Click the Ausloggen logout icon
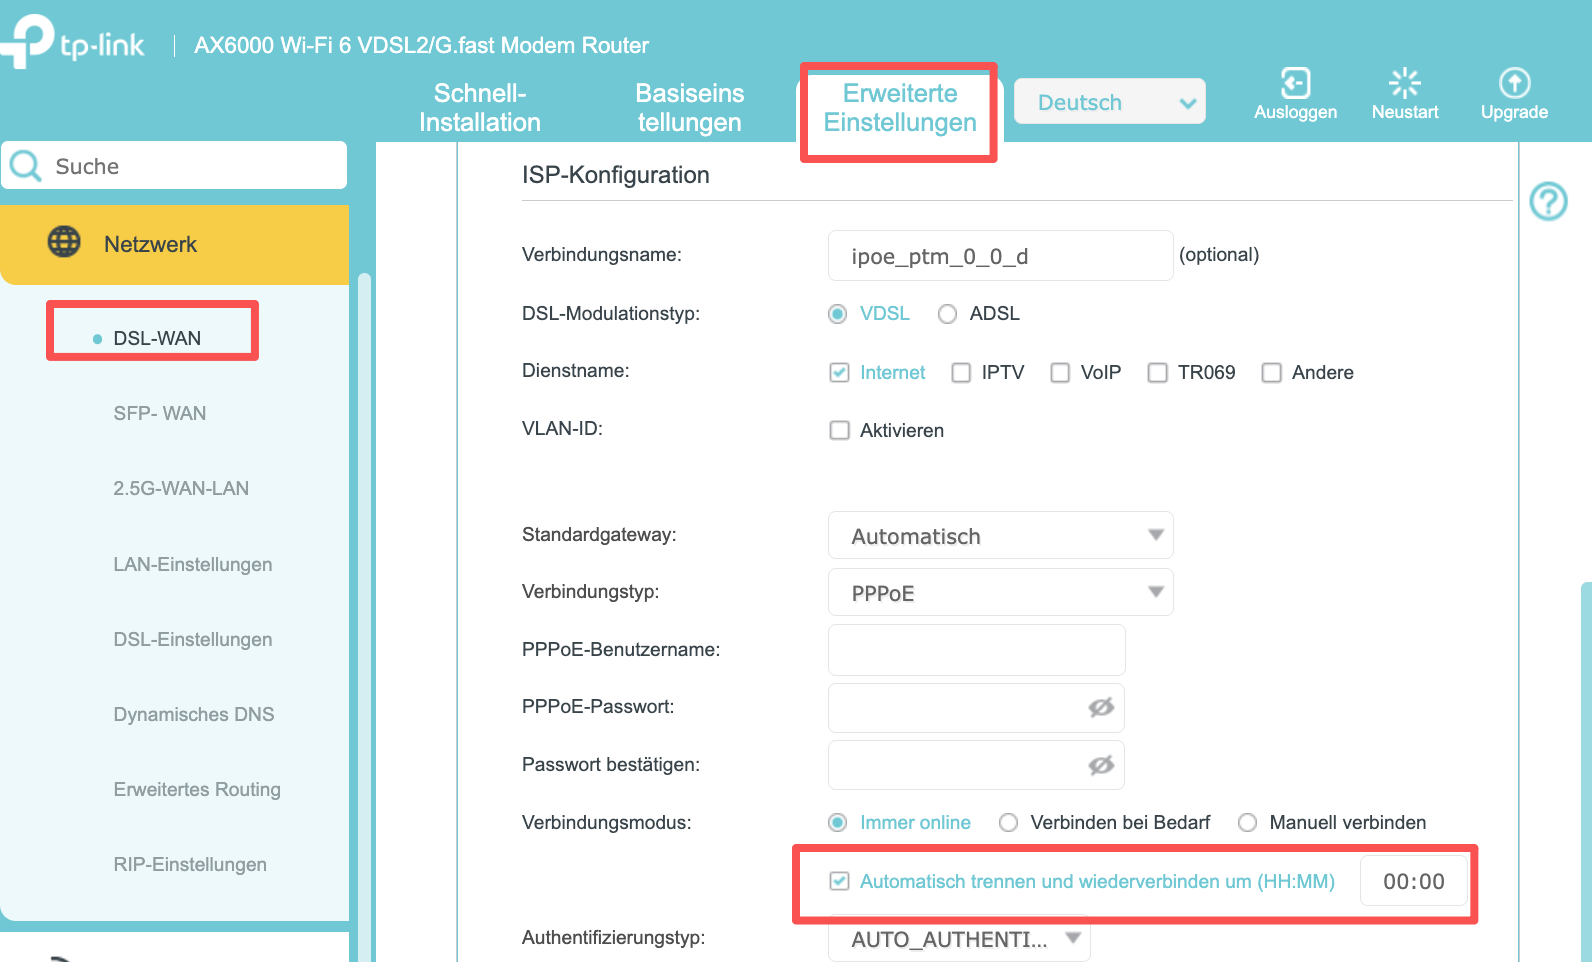The height and width of the screenshot is (962, 1592). [1295, 82]
